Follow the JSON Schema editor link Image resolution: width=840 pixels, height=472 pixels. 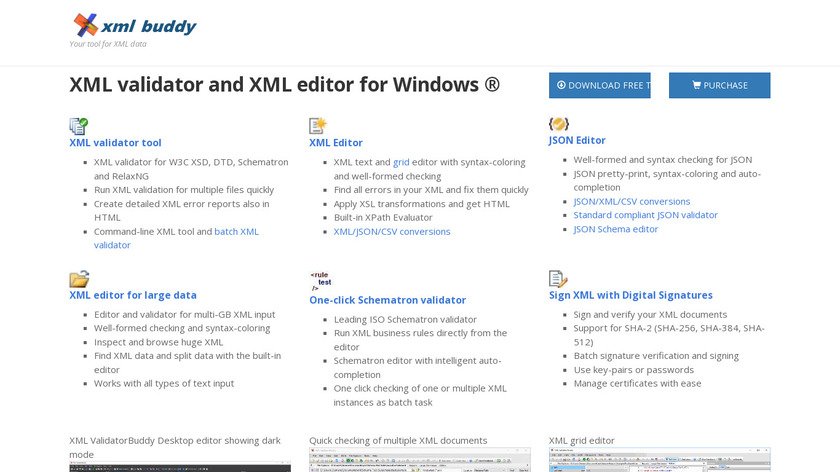[x=616, y=229]
